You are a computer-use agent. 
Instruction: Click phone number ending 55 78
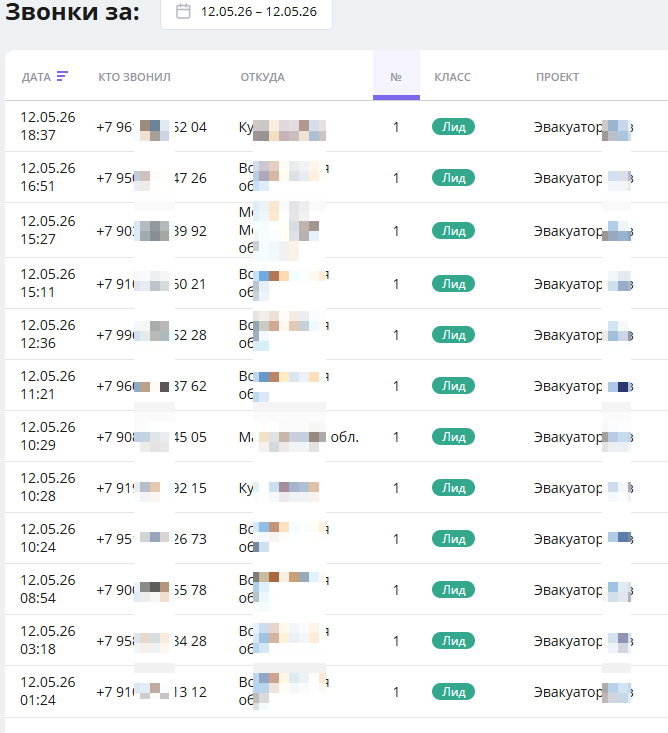[151, 590]
